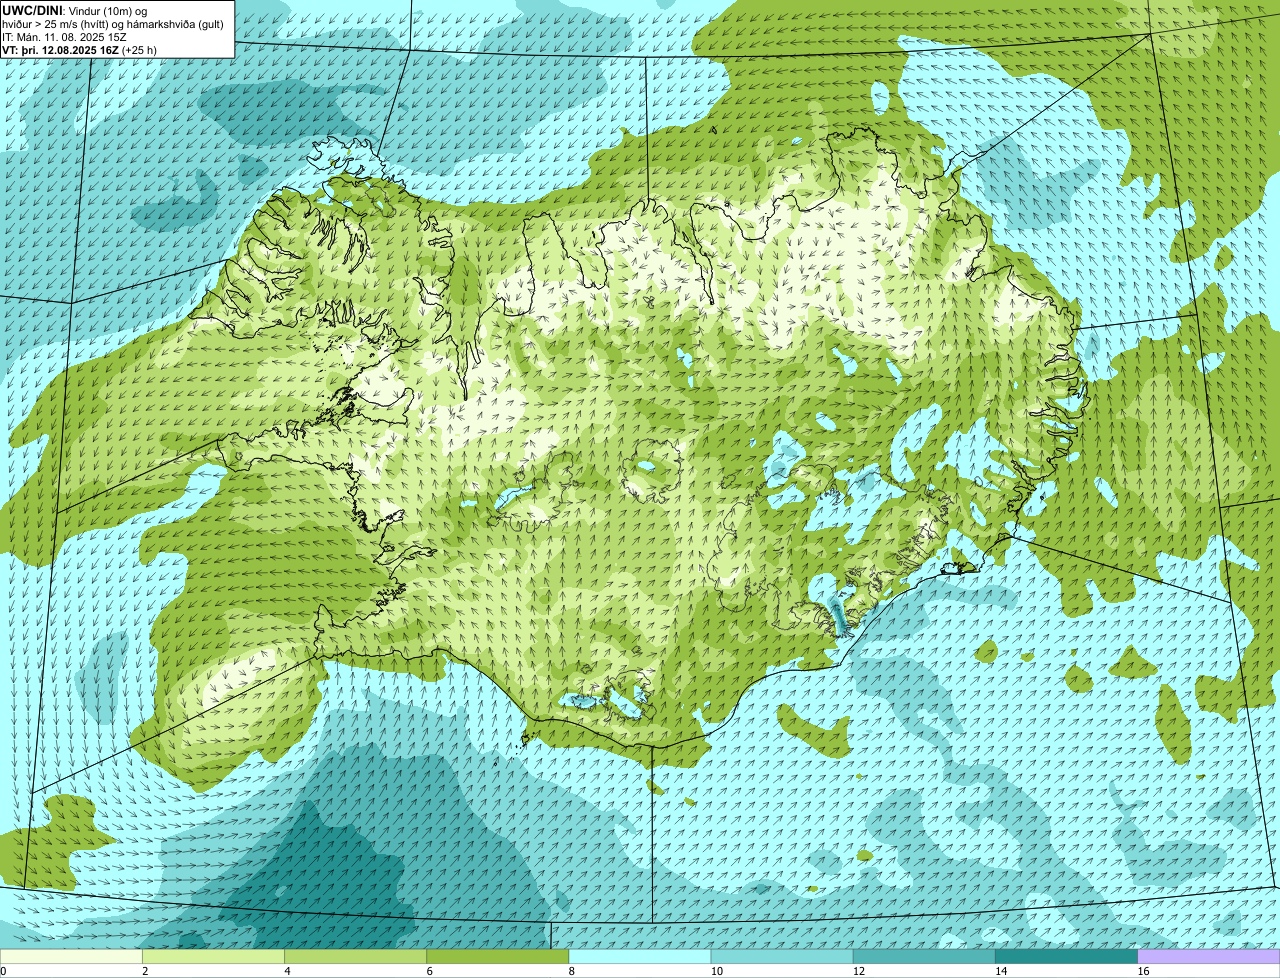This screenshot has width=1280, height=978.
Task: Click the "hviður > 25 m/s" description line
Action: click(113, 24)
